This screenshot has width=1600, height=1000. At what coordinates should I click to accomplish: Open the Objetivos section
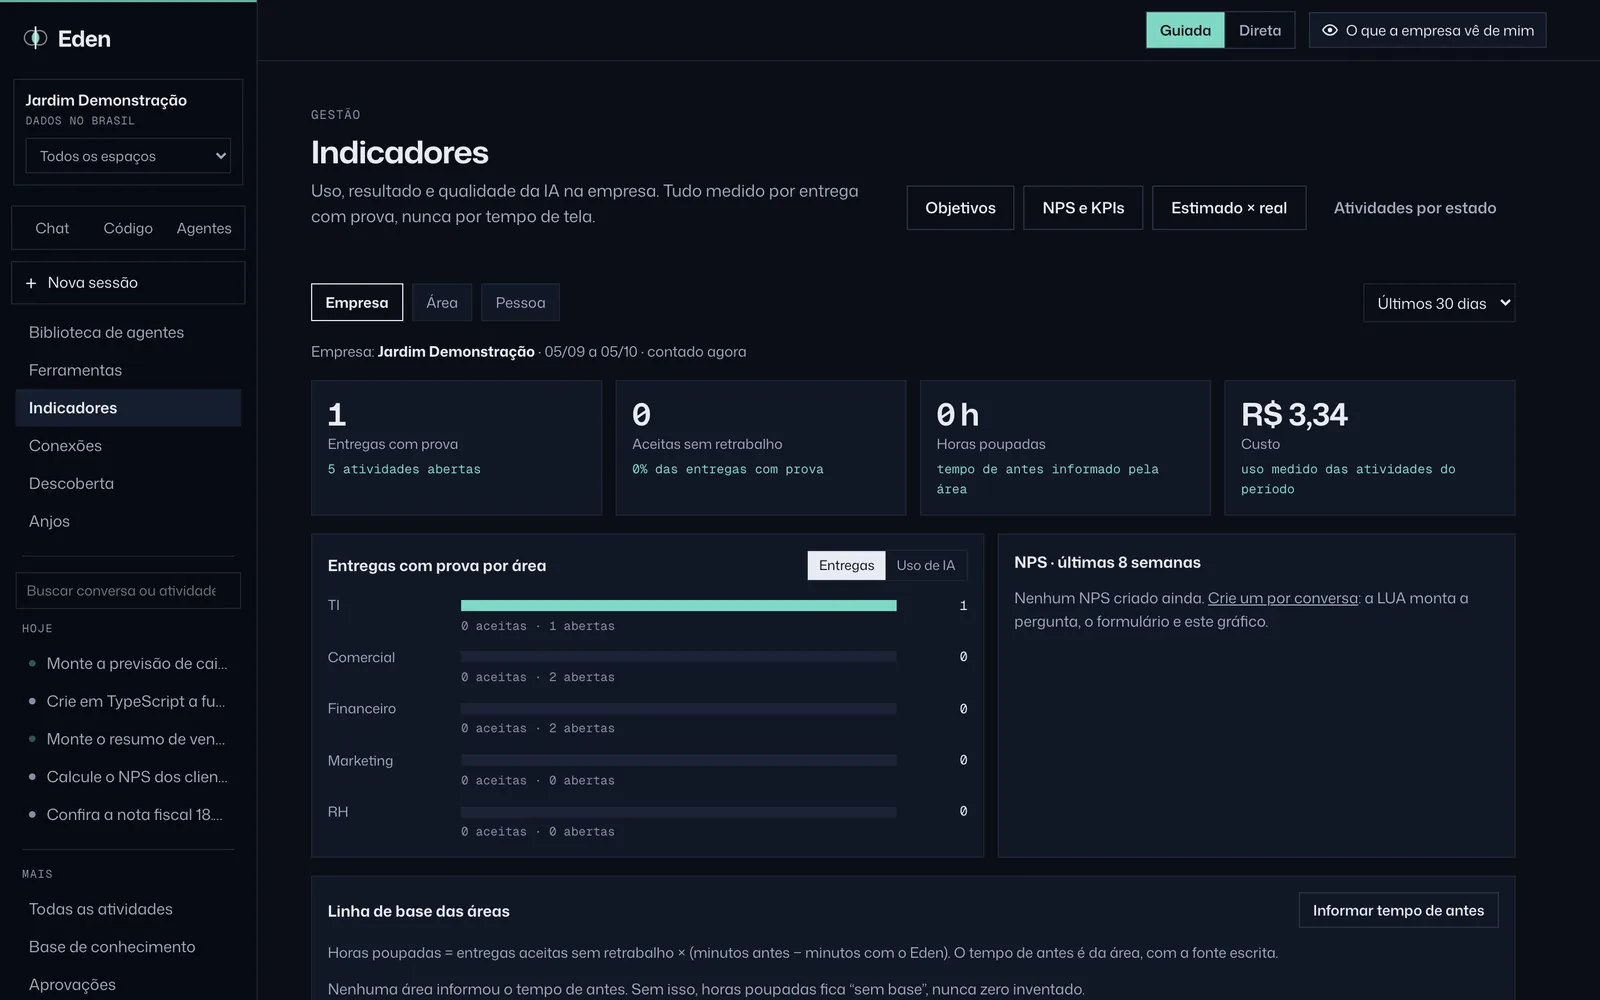tap(960, 208)
